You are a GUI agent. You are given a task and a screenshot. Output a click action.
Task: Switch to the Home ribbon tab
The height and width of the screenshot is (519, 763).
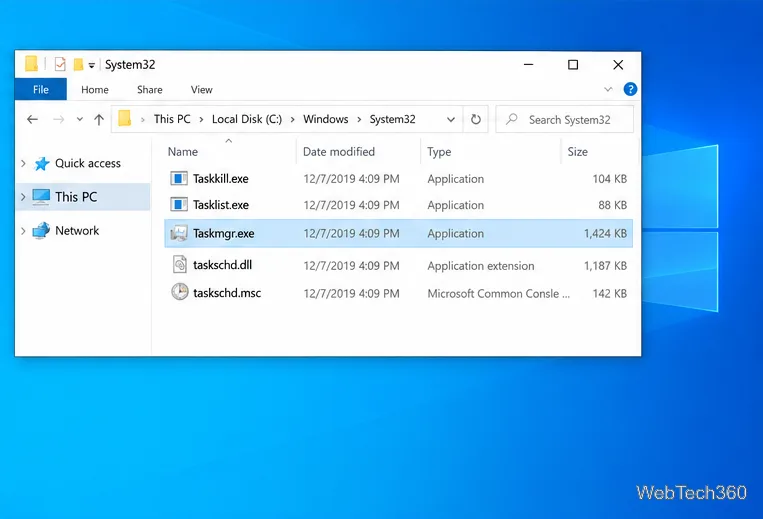click(x=95, y=89)
